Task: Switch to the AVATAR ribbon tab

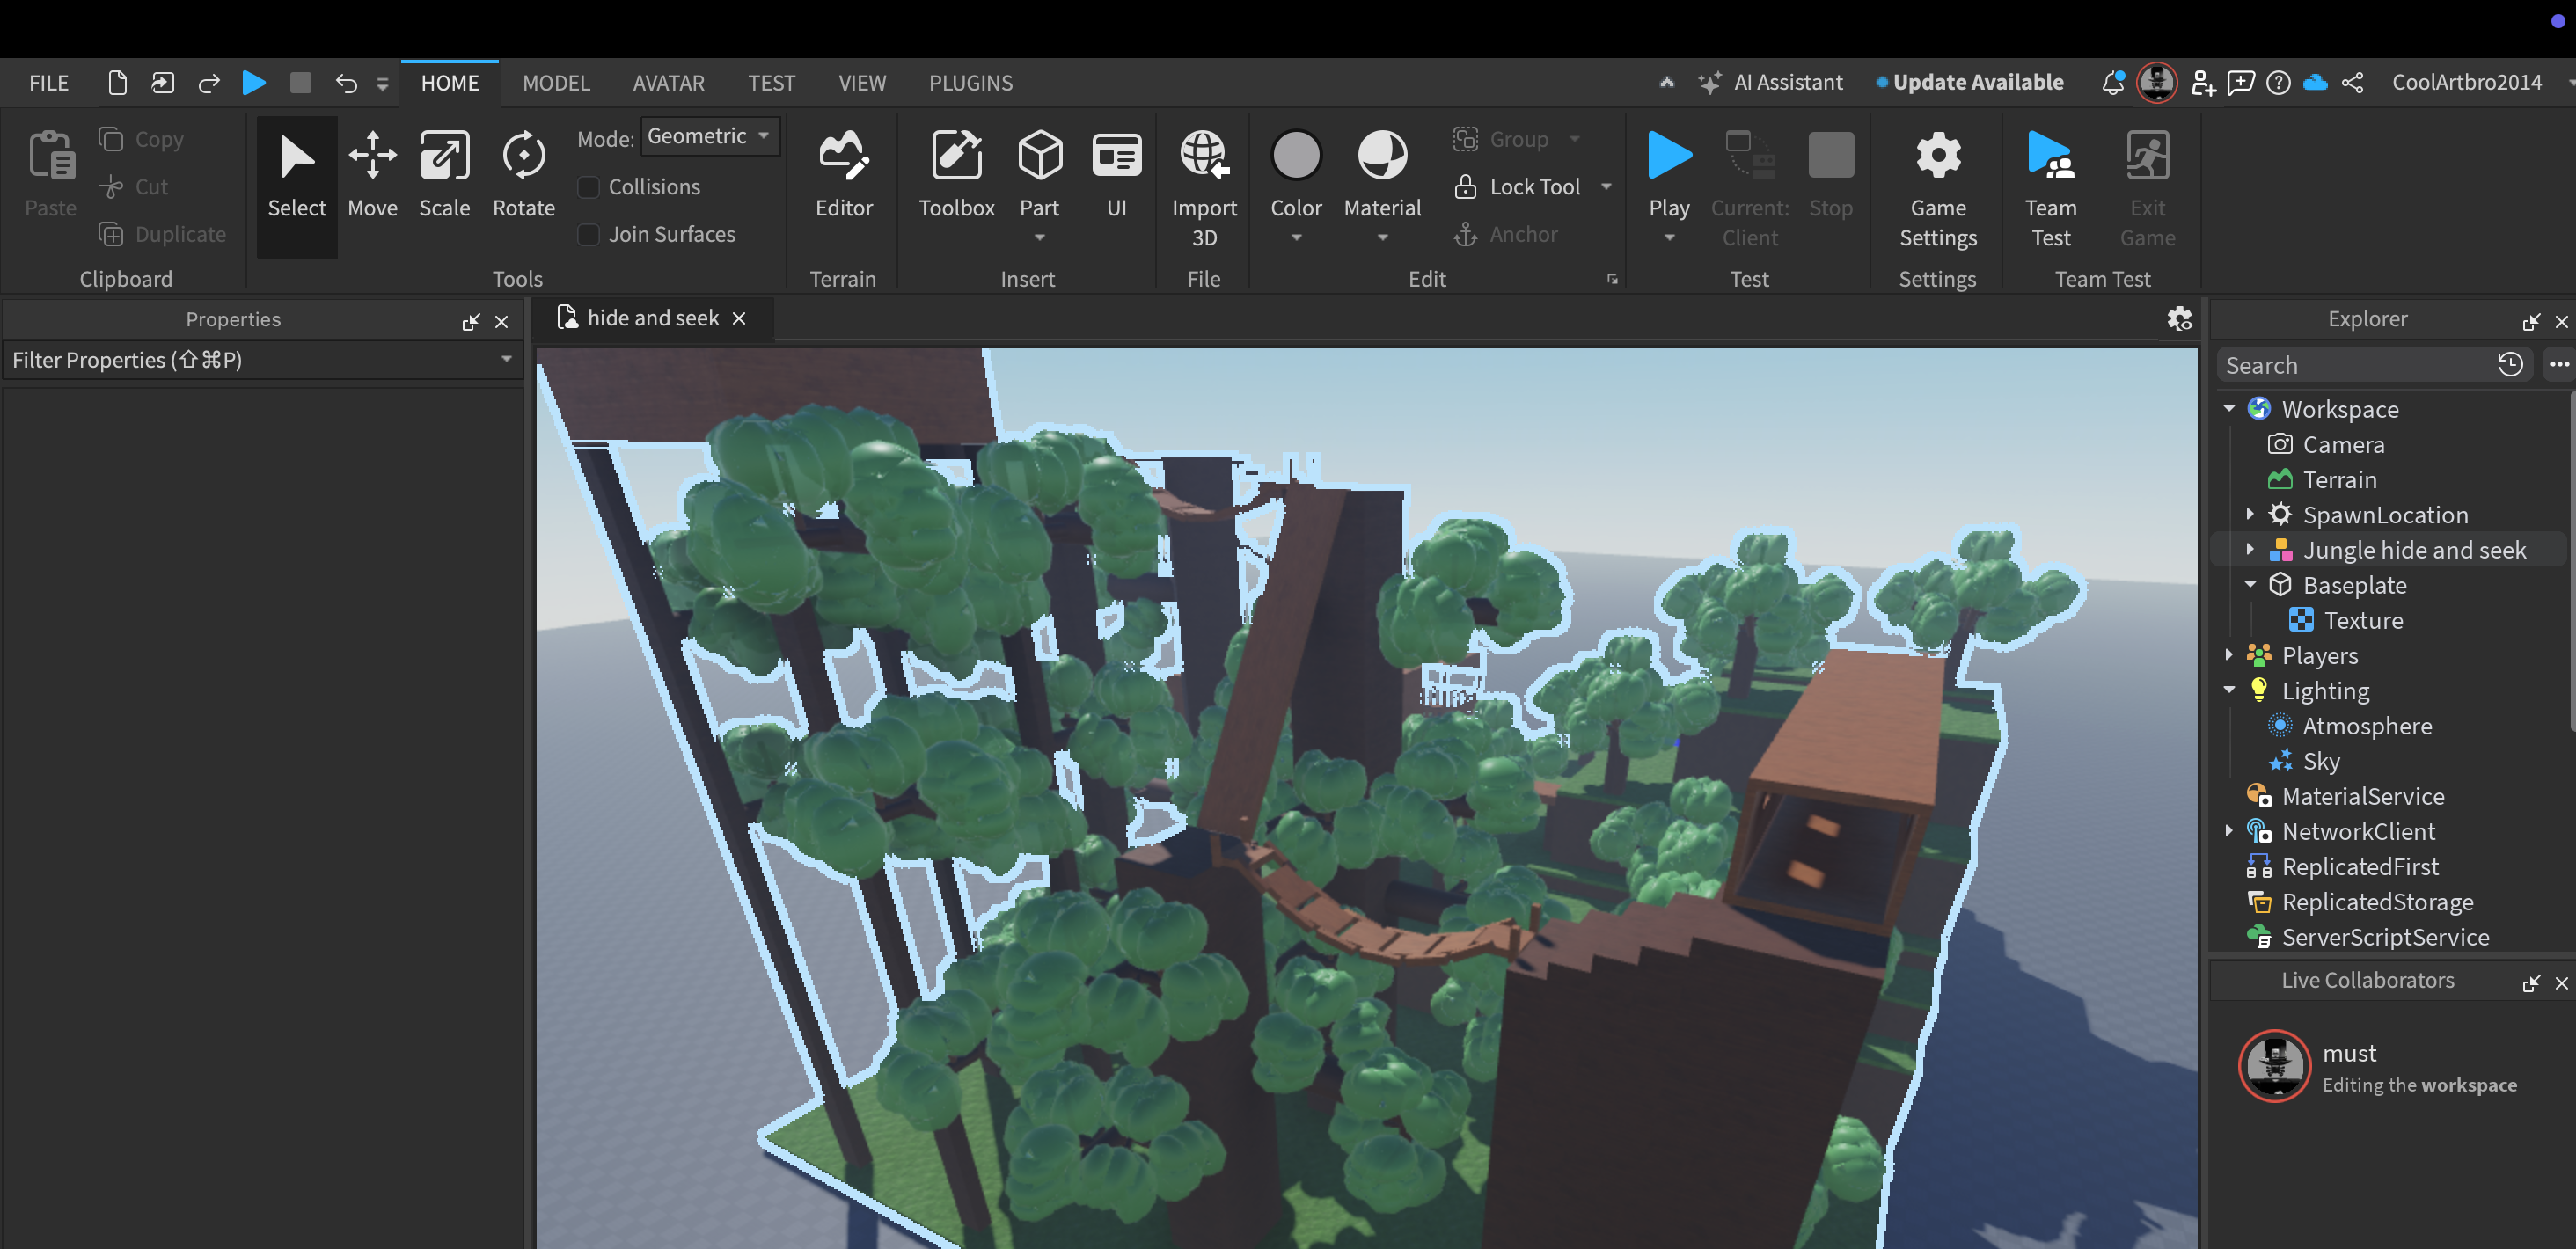Action: (668, 83)
